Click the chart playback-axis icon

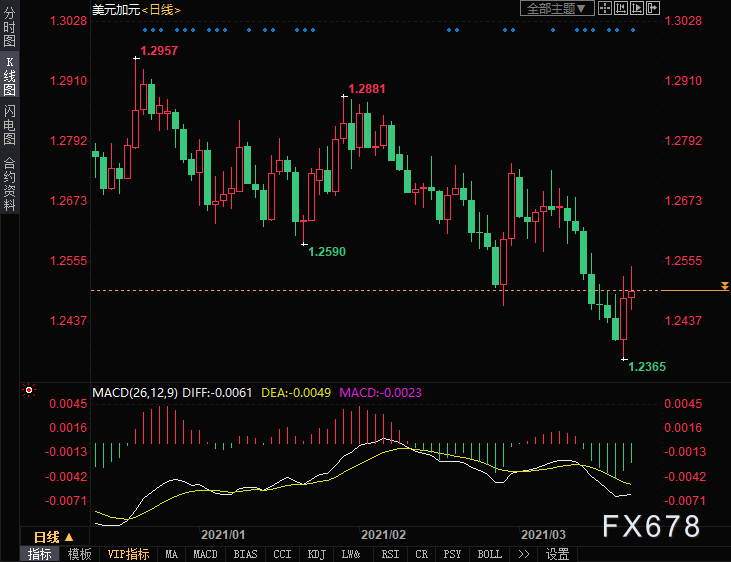click(x=637, y=8)
